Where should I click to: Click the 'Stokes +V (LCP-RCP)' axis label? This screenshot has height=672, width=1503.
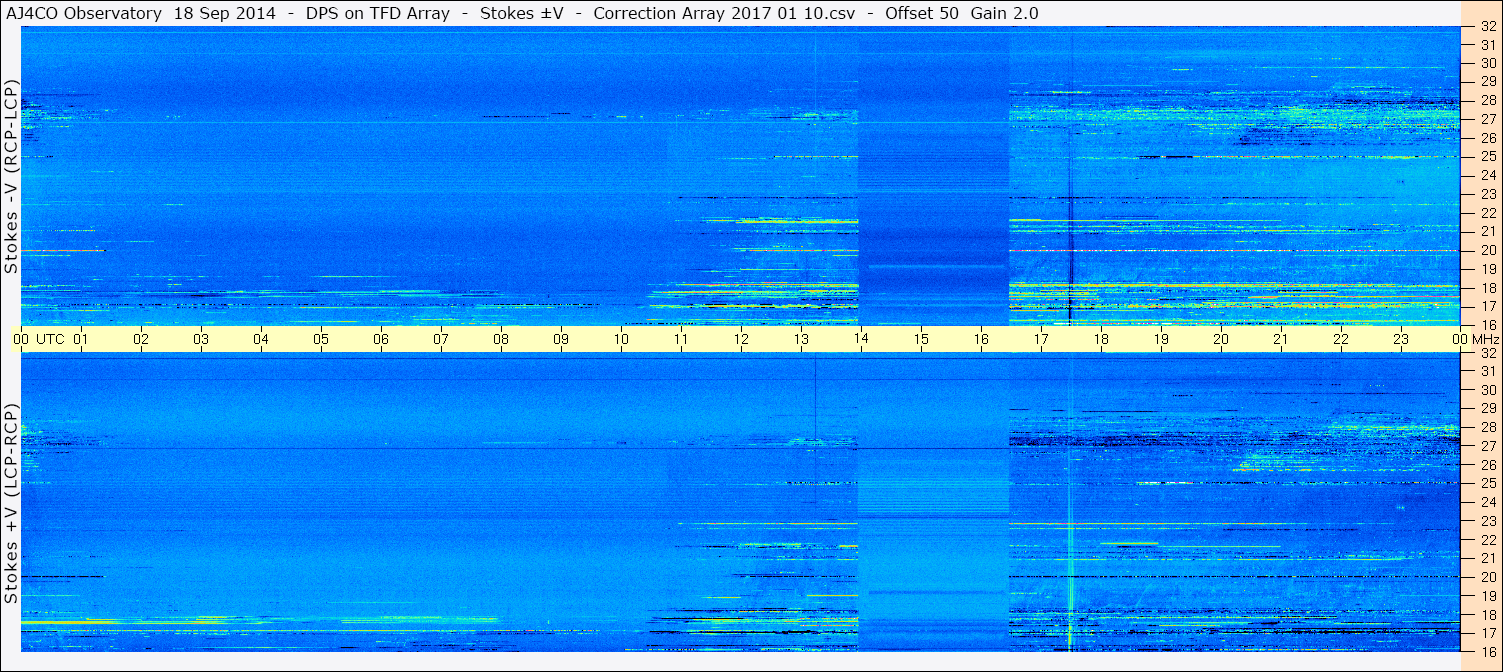pyautogui.click(x=12, y=504)
